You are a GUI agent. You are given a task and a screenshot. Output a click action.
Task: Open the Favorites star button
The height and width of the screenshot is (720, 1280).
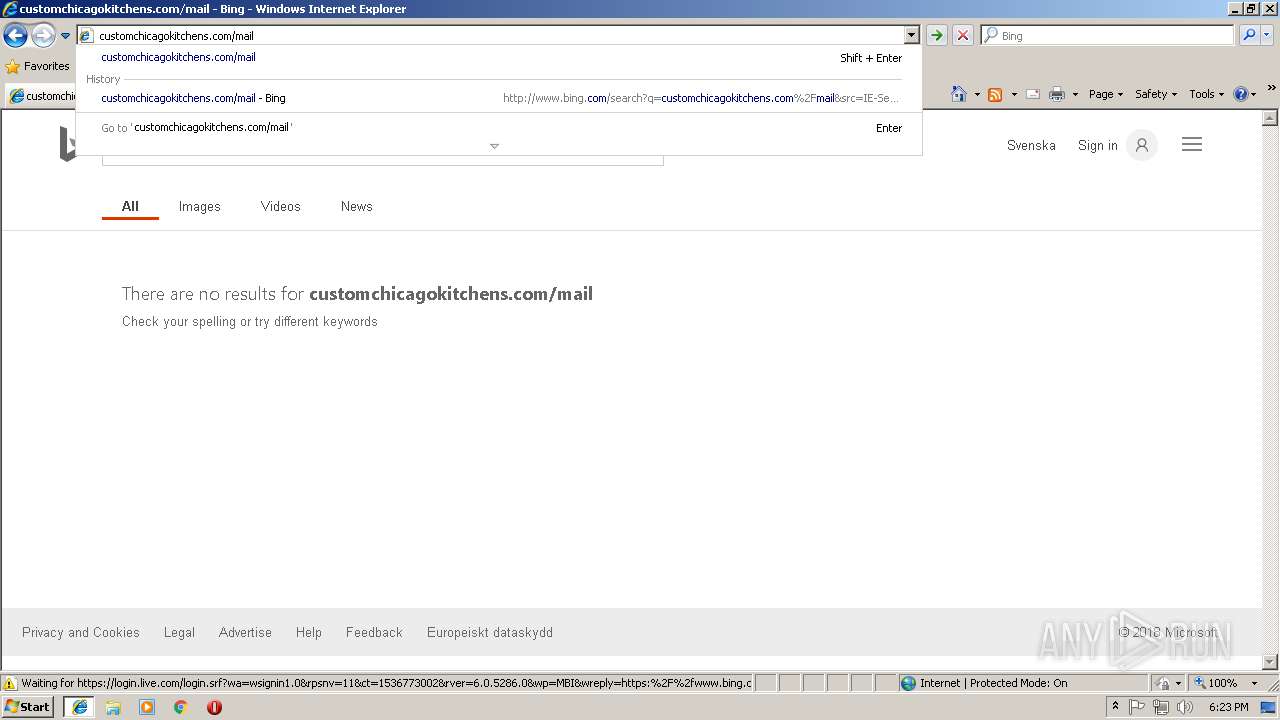38,66
